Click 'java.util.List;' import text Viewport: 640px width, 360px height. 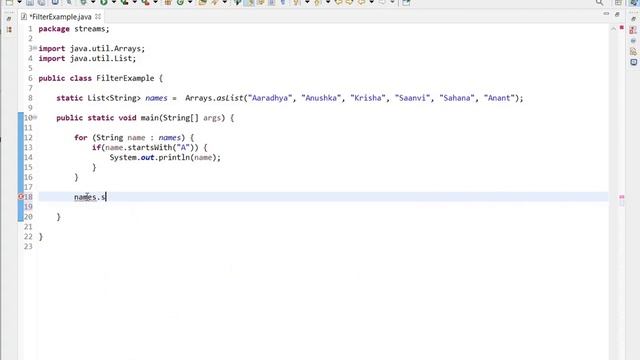tap(103, 58)
